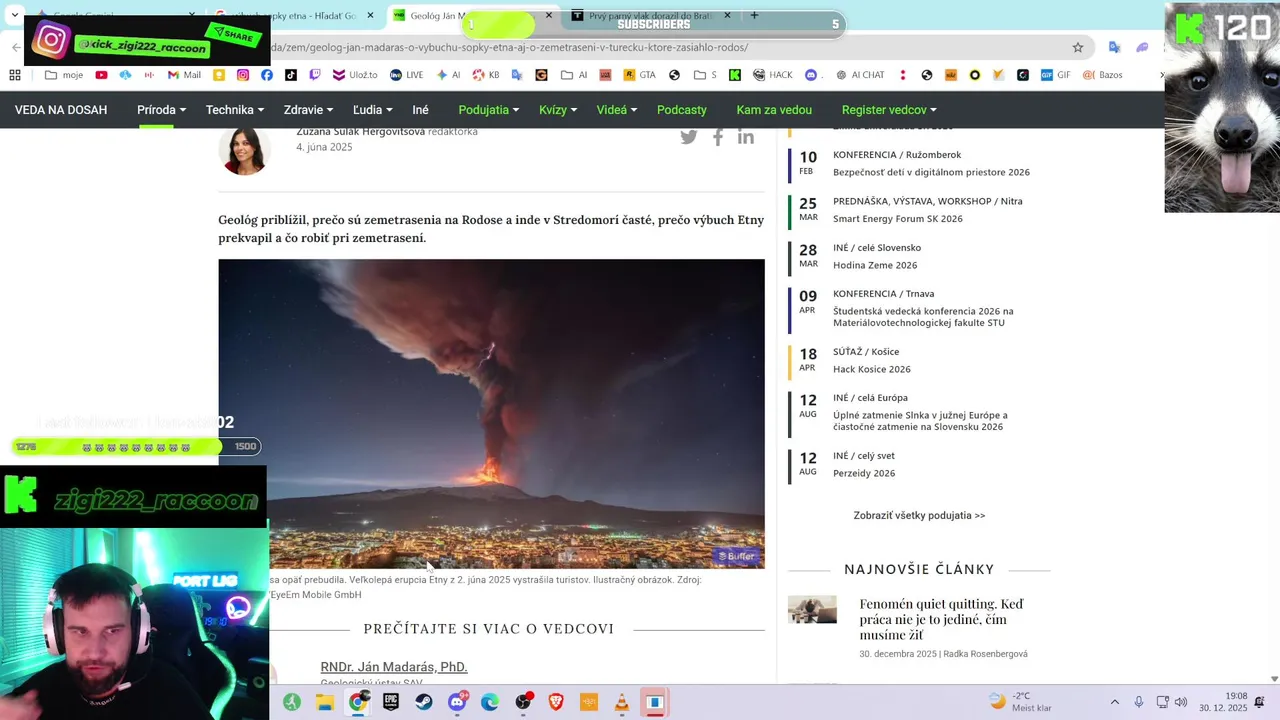Open the weather widget showing -2°C
1280x720 pixels.
point(1020,702)
